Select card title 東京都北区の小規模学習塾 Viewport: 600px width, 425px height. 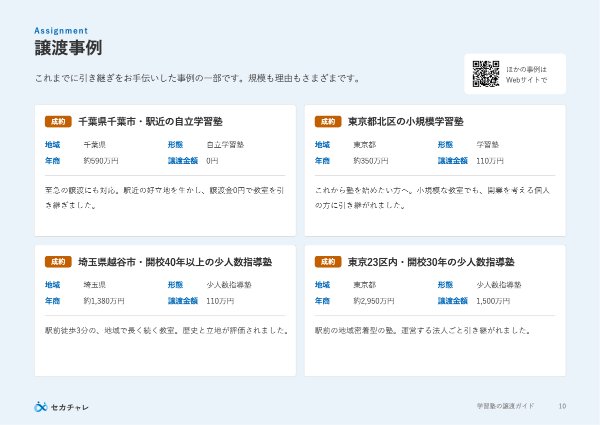pos(406,122)
